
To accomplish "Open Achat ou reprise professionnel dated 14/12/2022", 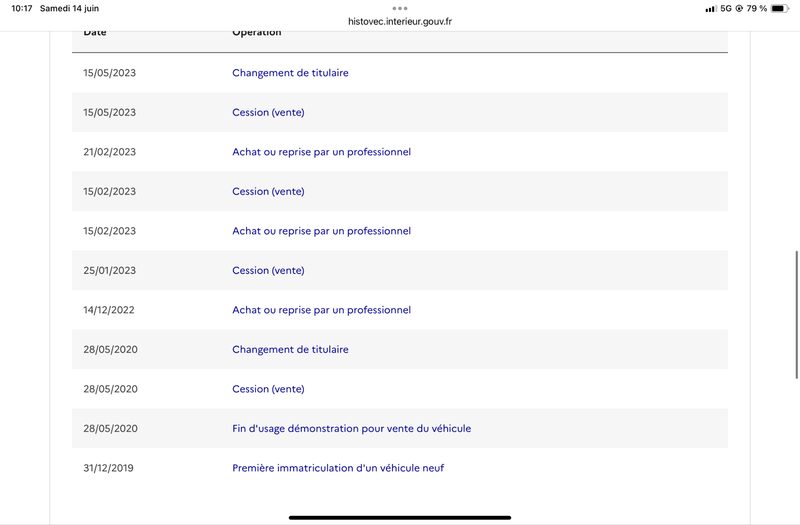I will click(321, 310).
